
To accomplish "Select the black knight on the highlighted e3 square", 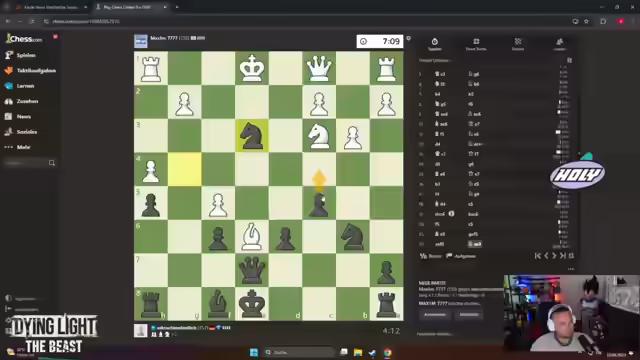I will [x=252, y=136].
